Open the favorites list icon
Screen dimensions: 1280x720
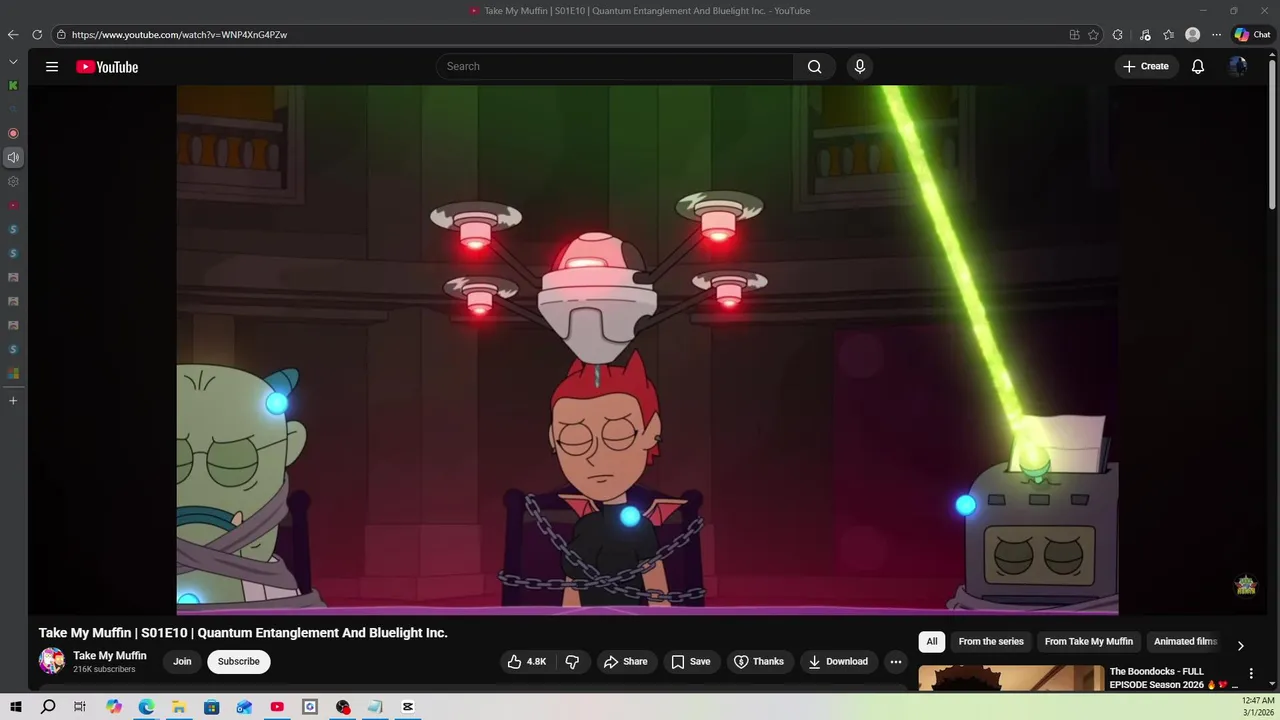(1168, 34)
